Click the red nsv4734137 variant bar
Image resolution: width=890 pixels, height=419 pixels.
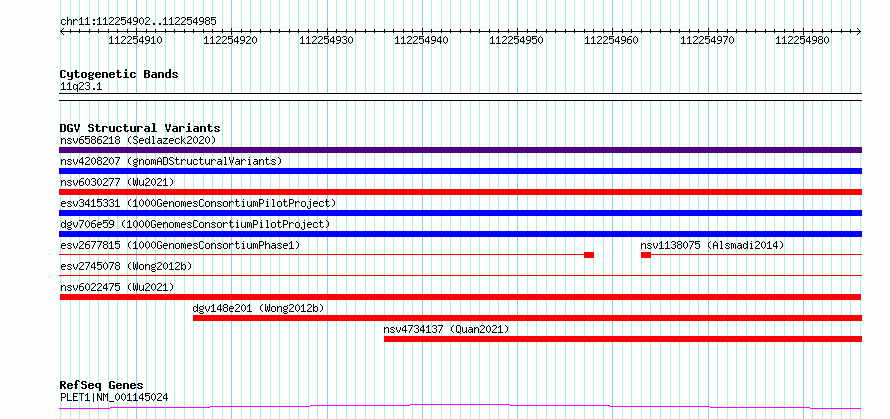click(623, 339)
